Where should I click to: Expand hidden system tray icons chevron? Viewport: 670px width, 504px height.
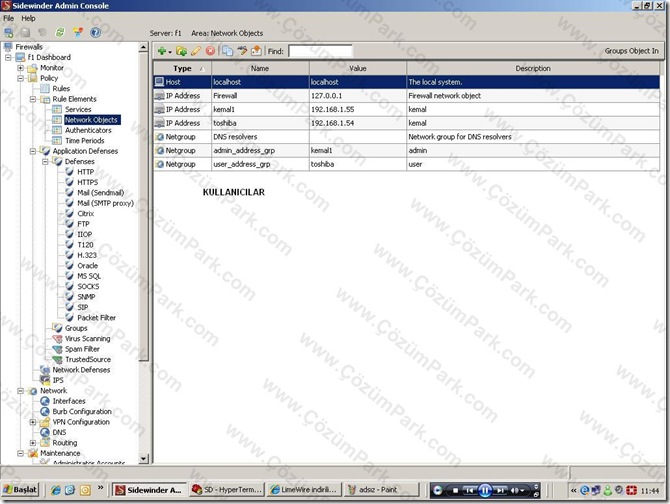point(573,490)
